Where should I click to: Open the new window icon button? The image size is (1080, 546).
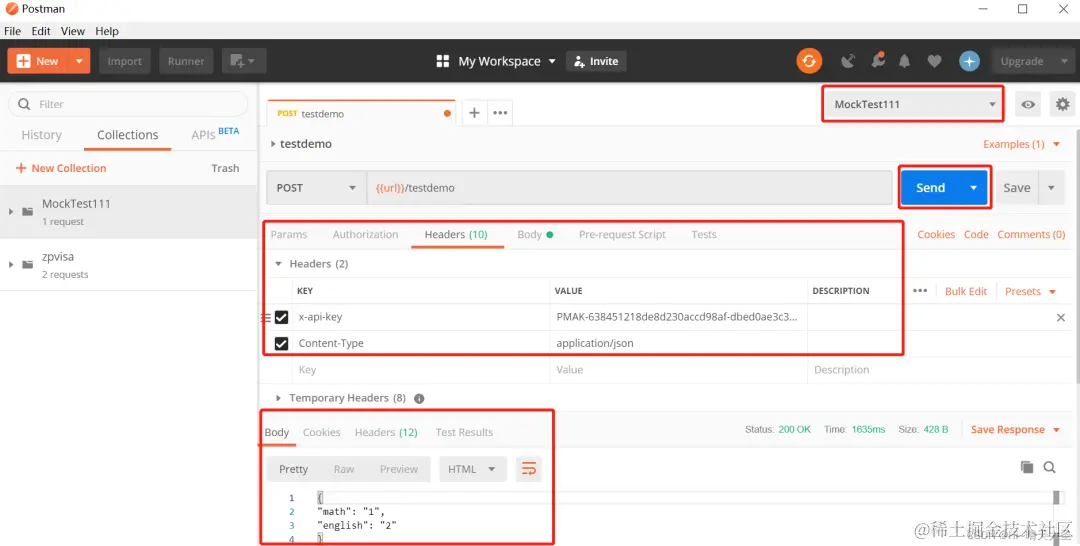tap(244, 61)
